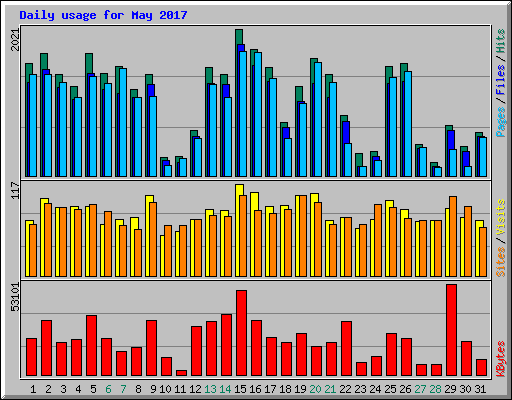Click day 1 on the x-axis
Screen dimensions: 512x400
click(x=33, y=389)
